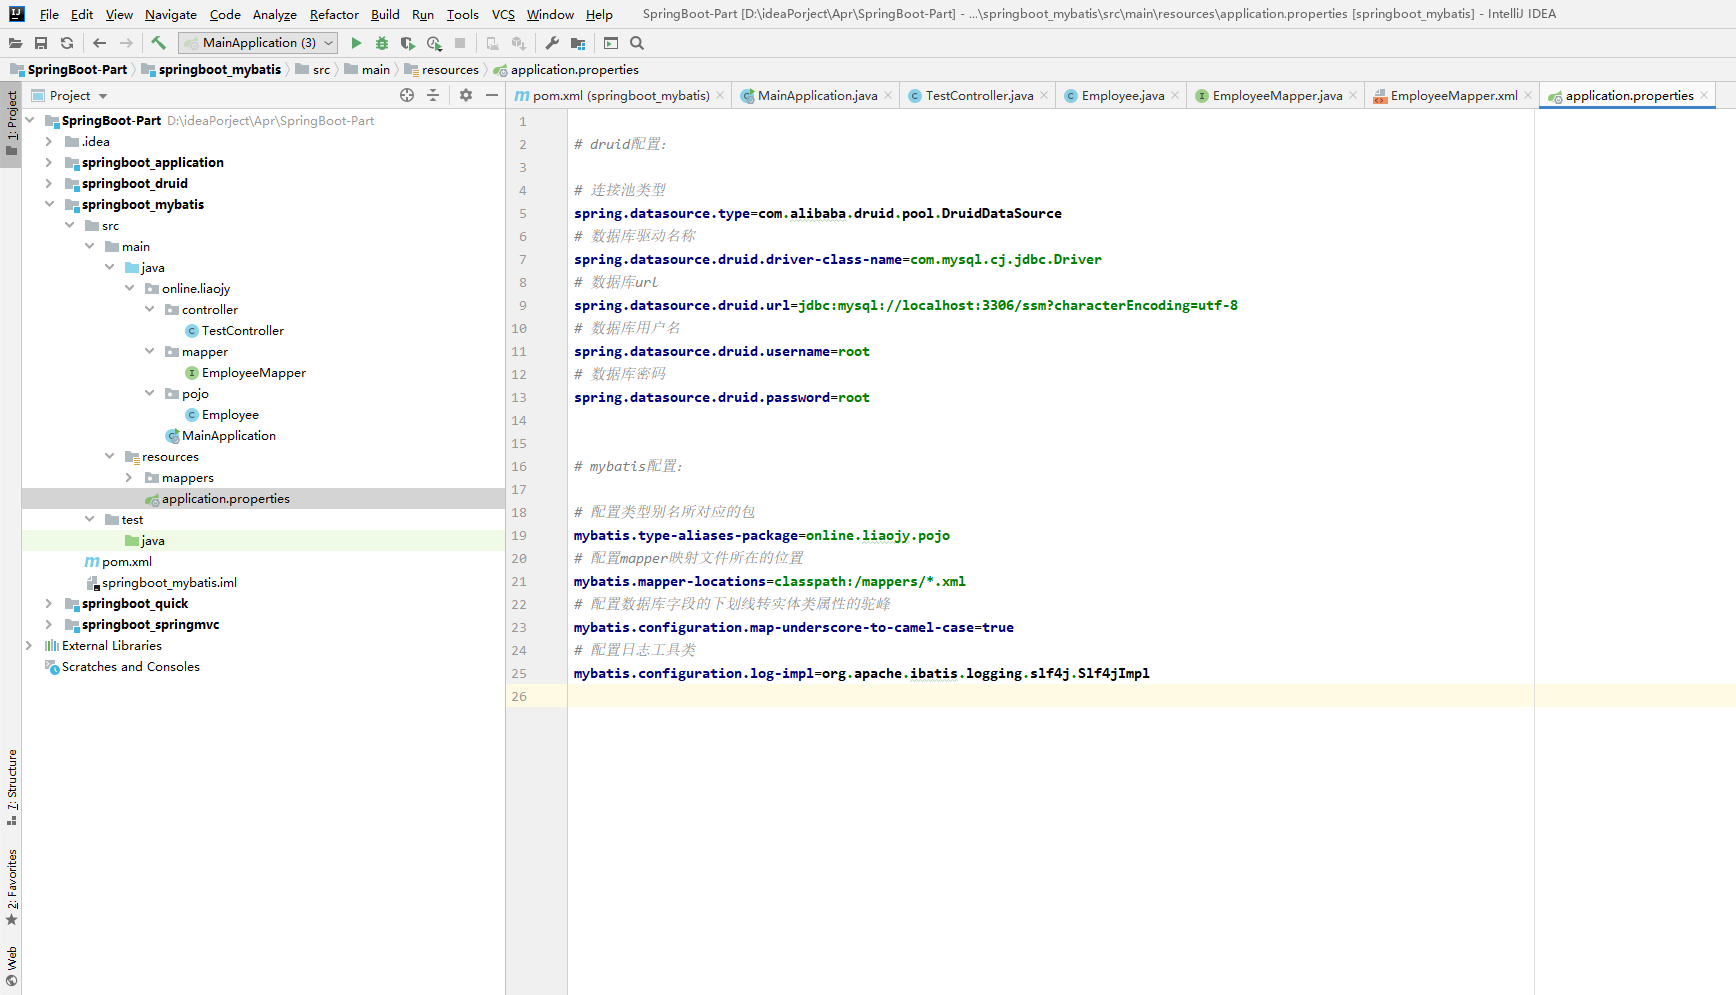The width and height of the screenshot is (1736, 995).
Task: Open the Refactor menu
Action: pos(334,14)
